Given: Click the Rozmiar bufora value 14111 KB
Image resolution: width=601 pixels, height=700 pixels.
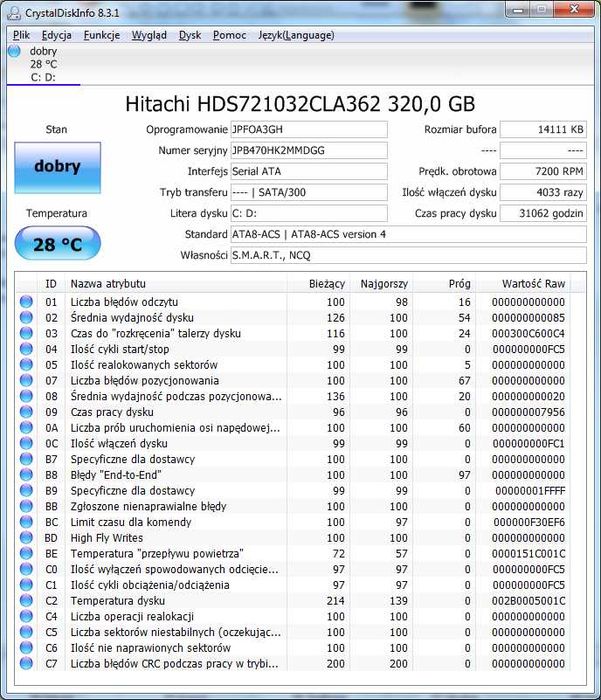Looking at the screenshot, I should 543,129.
